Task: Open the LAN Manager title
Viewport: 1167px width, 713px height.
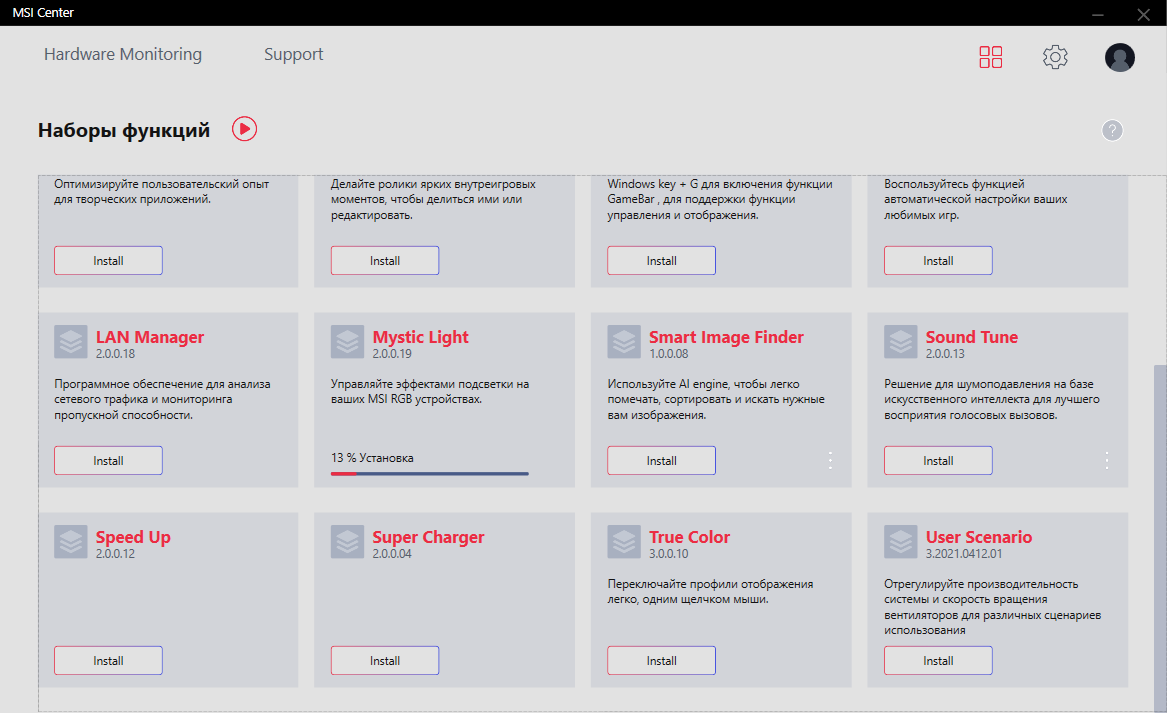Action: (150, 337)
